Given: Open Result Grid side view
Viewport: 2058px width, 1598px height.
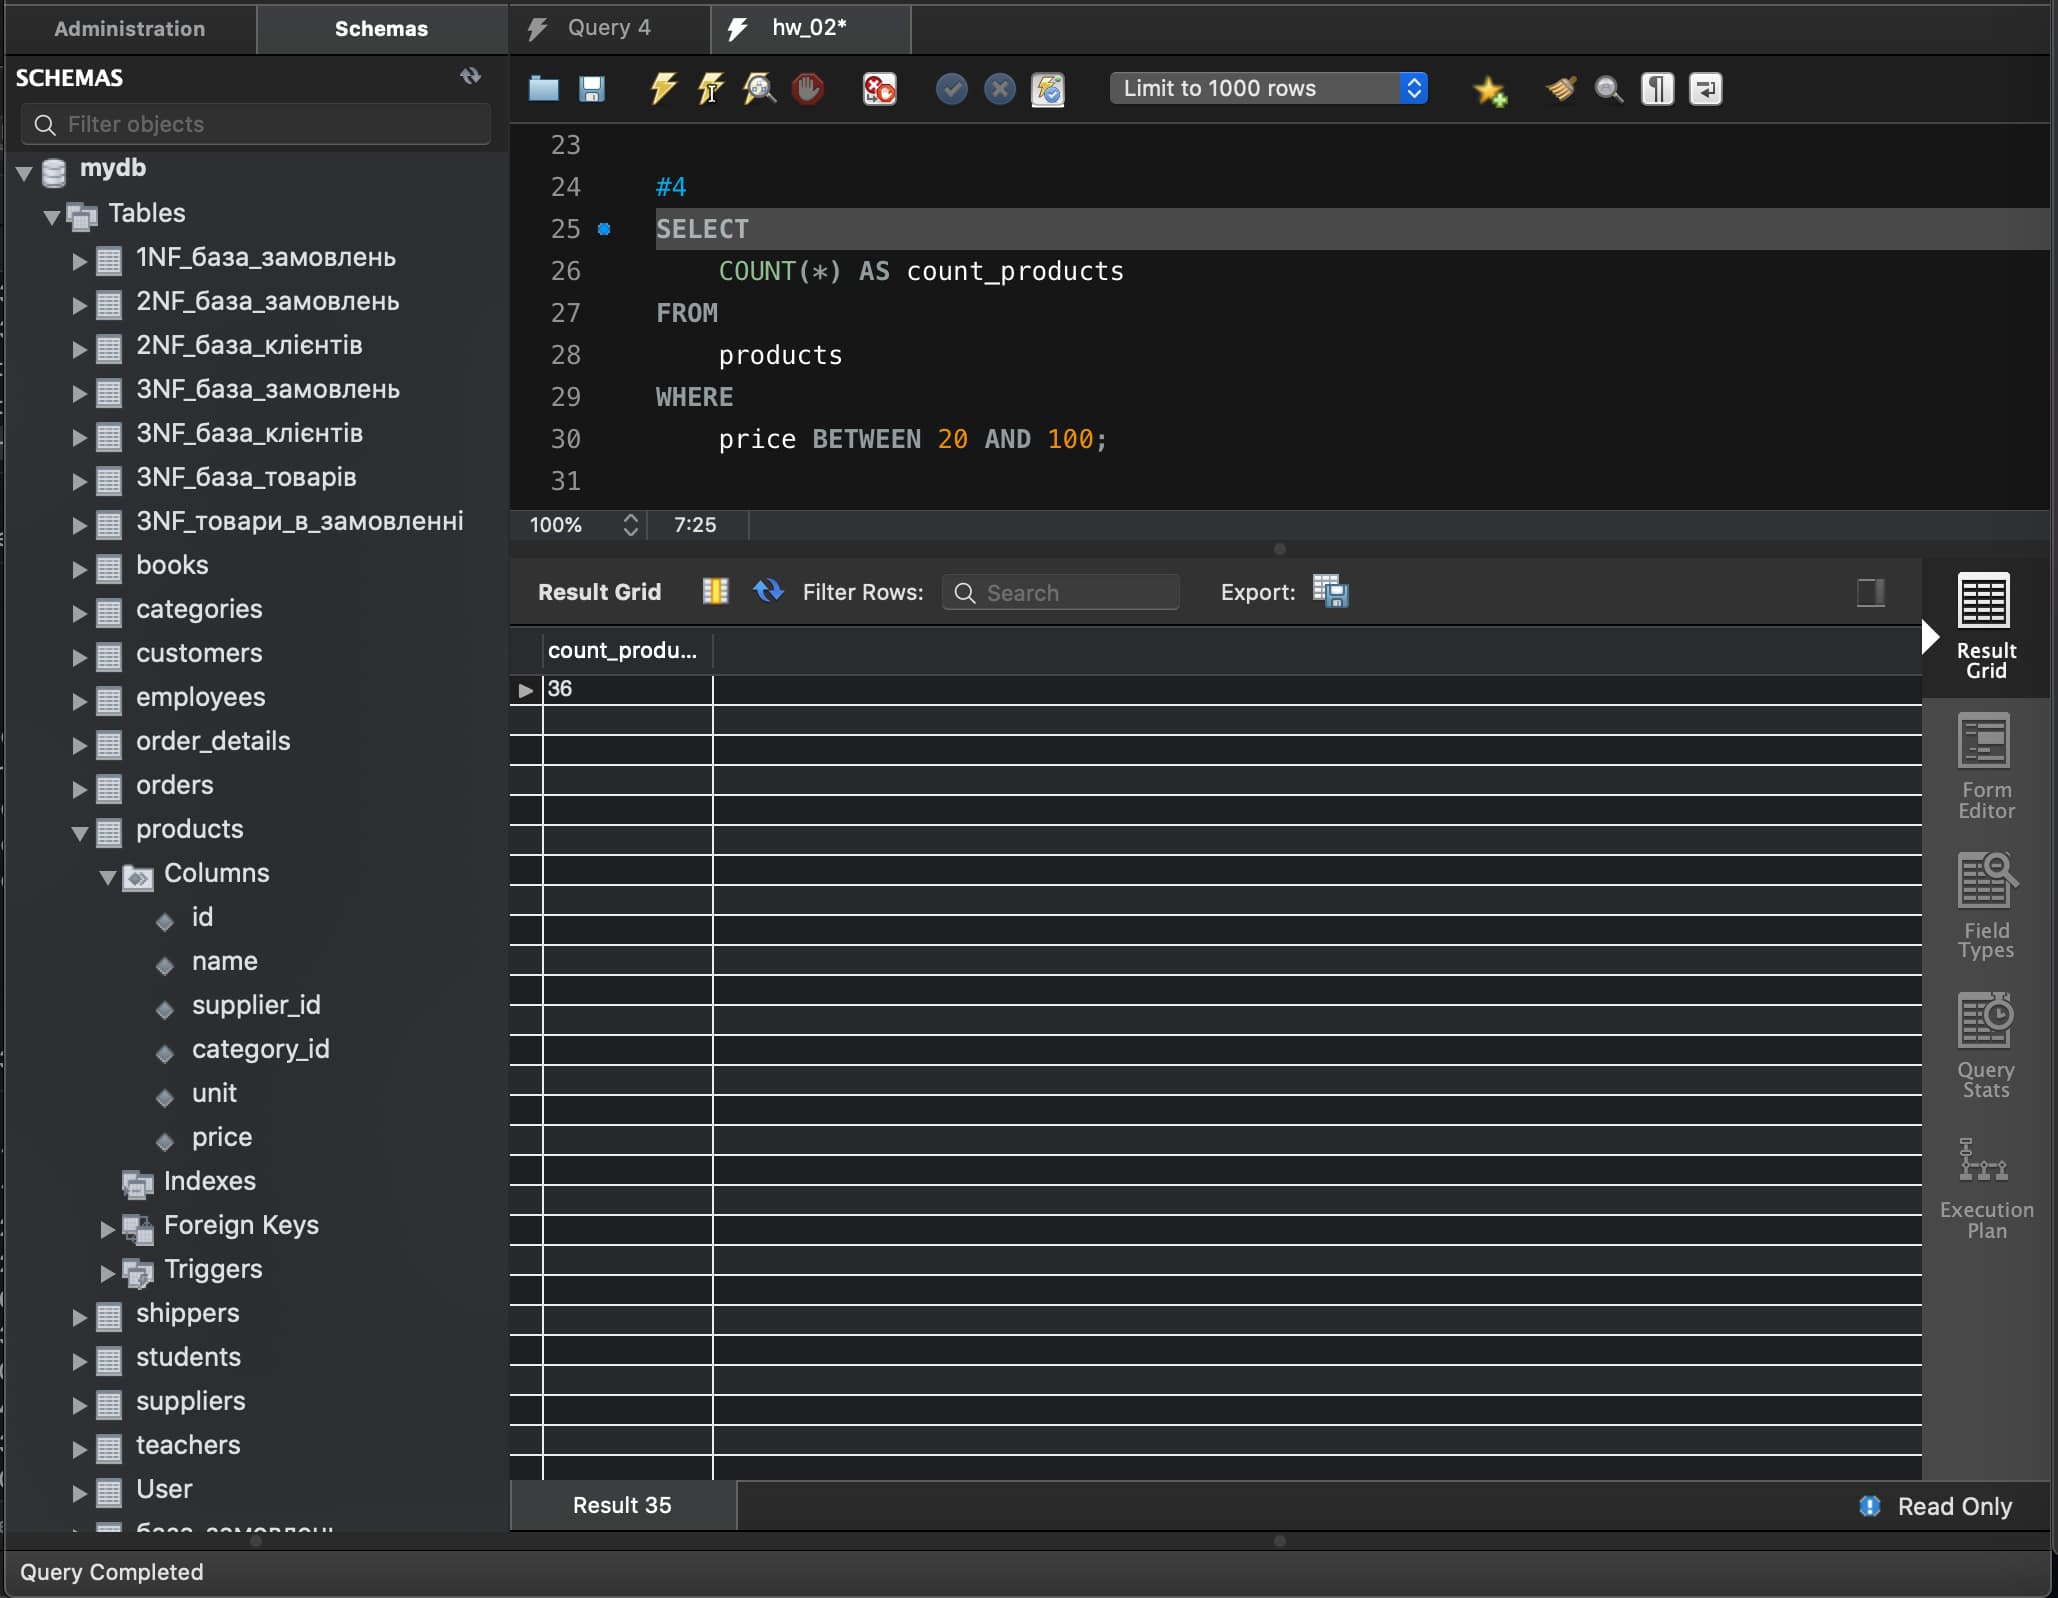Looking at the screenshot, I should tap(1985, 627).
